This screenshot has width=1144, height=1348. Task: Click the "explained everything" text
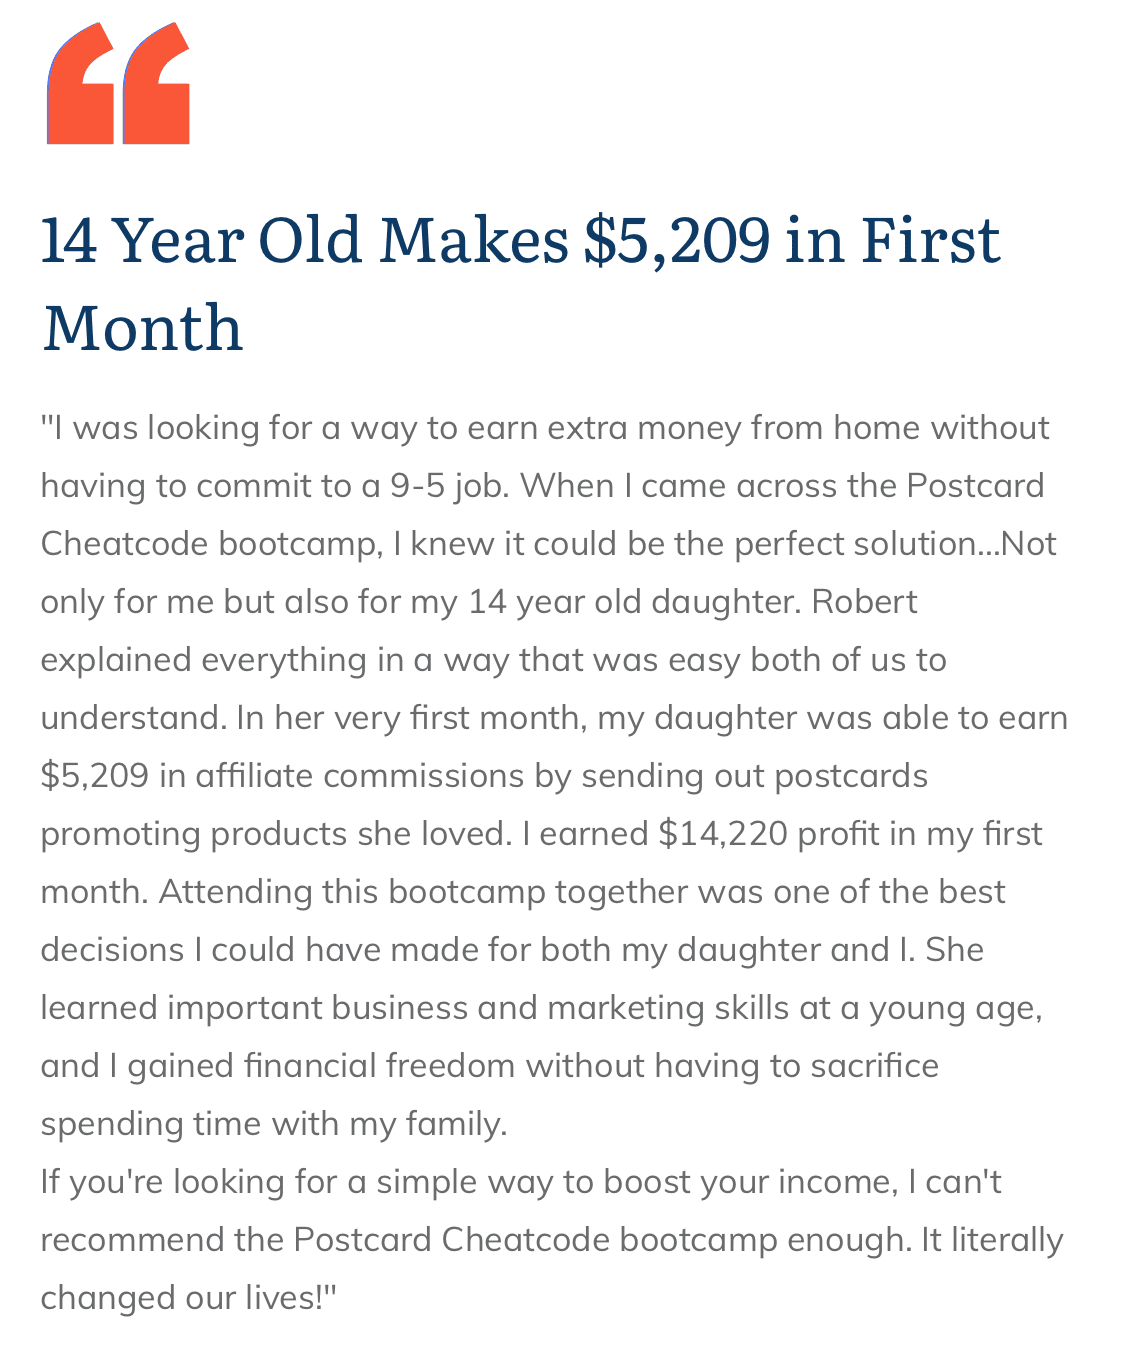(203, 660)
